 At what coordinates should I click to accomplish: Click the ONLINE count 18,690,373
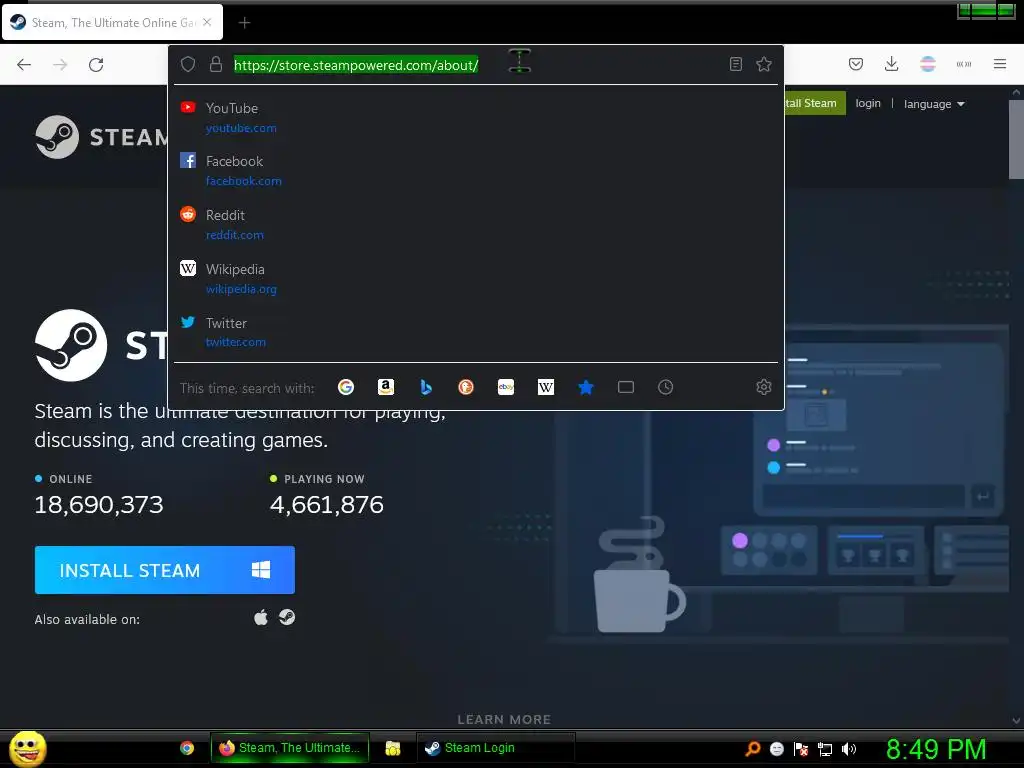pyautogui.click(x=99, y=504)
